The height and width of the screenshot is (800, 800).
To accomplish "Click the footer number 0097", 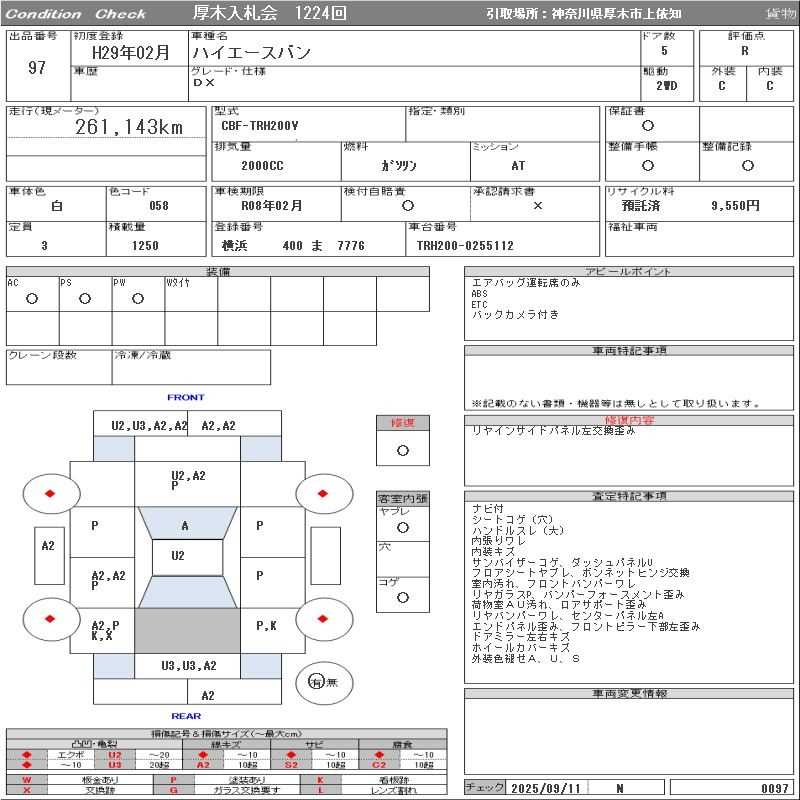I will pyautogui.click(x=775, y=788).
